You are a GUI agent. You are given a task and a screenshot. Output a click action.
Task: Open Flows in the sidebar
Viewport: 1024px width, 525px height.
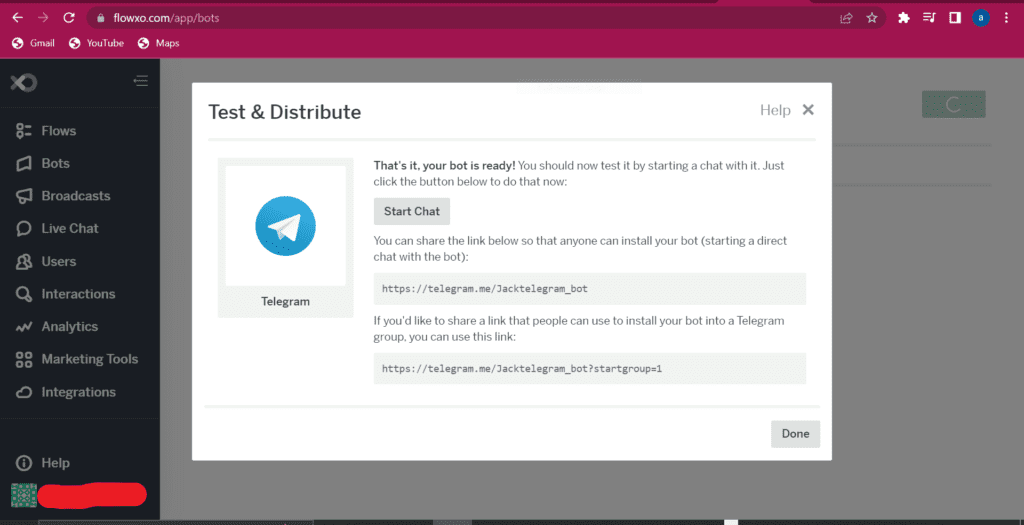(x=46, y=131)
